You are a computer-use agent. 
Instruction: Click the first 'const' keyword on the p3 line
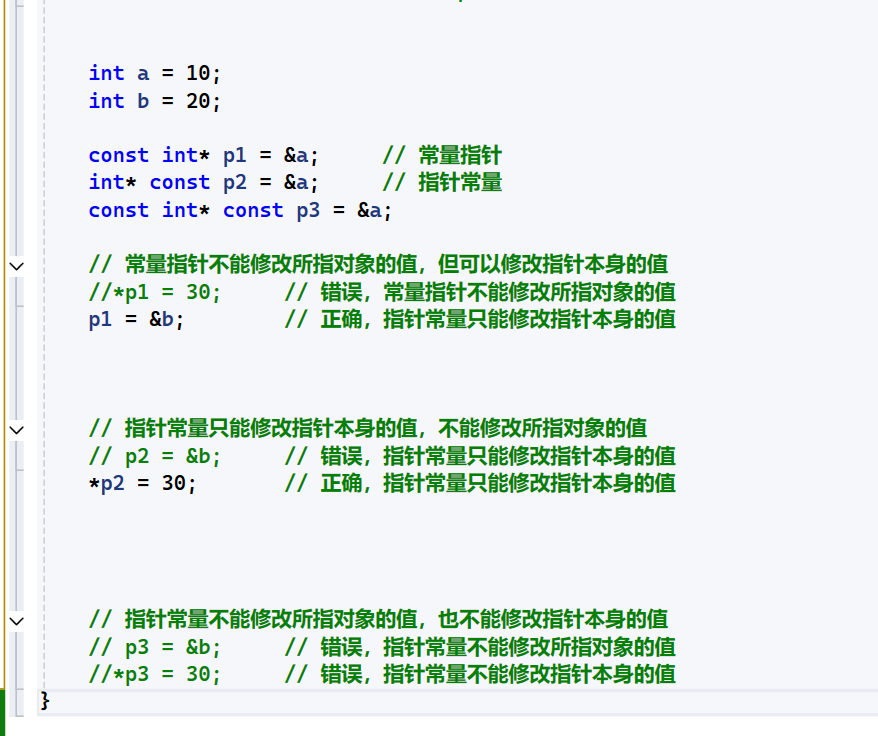[x=118, y=210]
